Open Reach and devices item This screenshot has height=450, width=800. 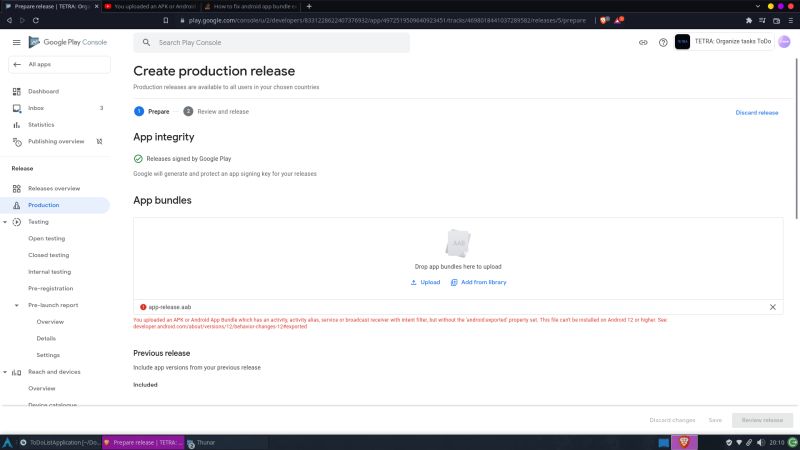54,372
